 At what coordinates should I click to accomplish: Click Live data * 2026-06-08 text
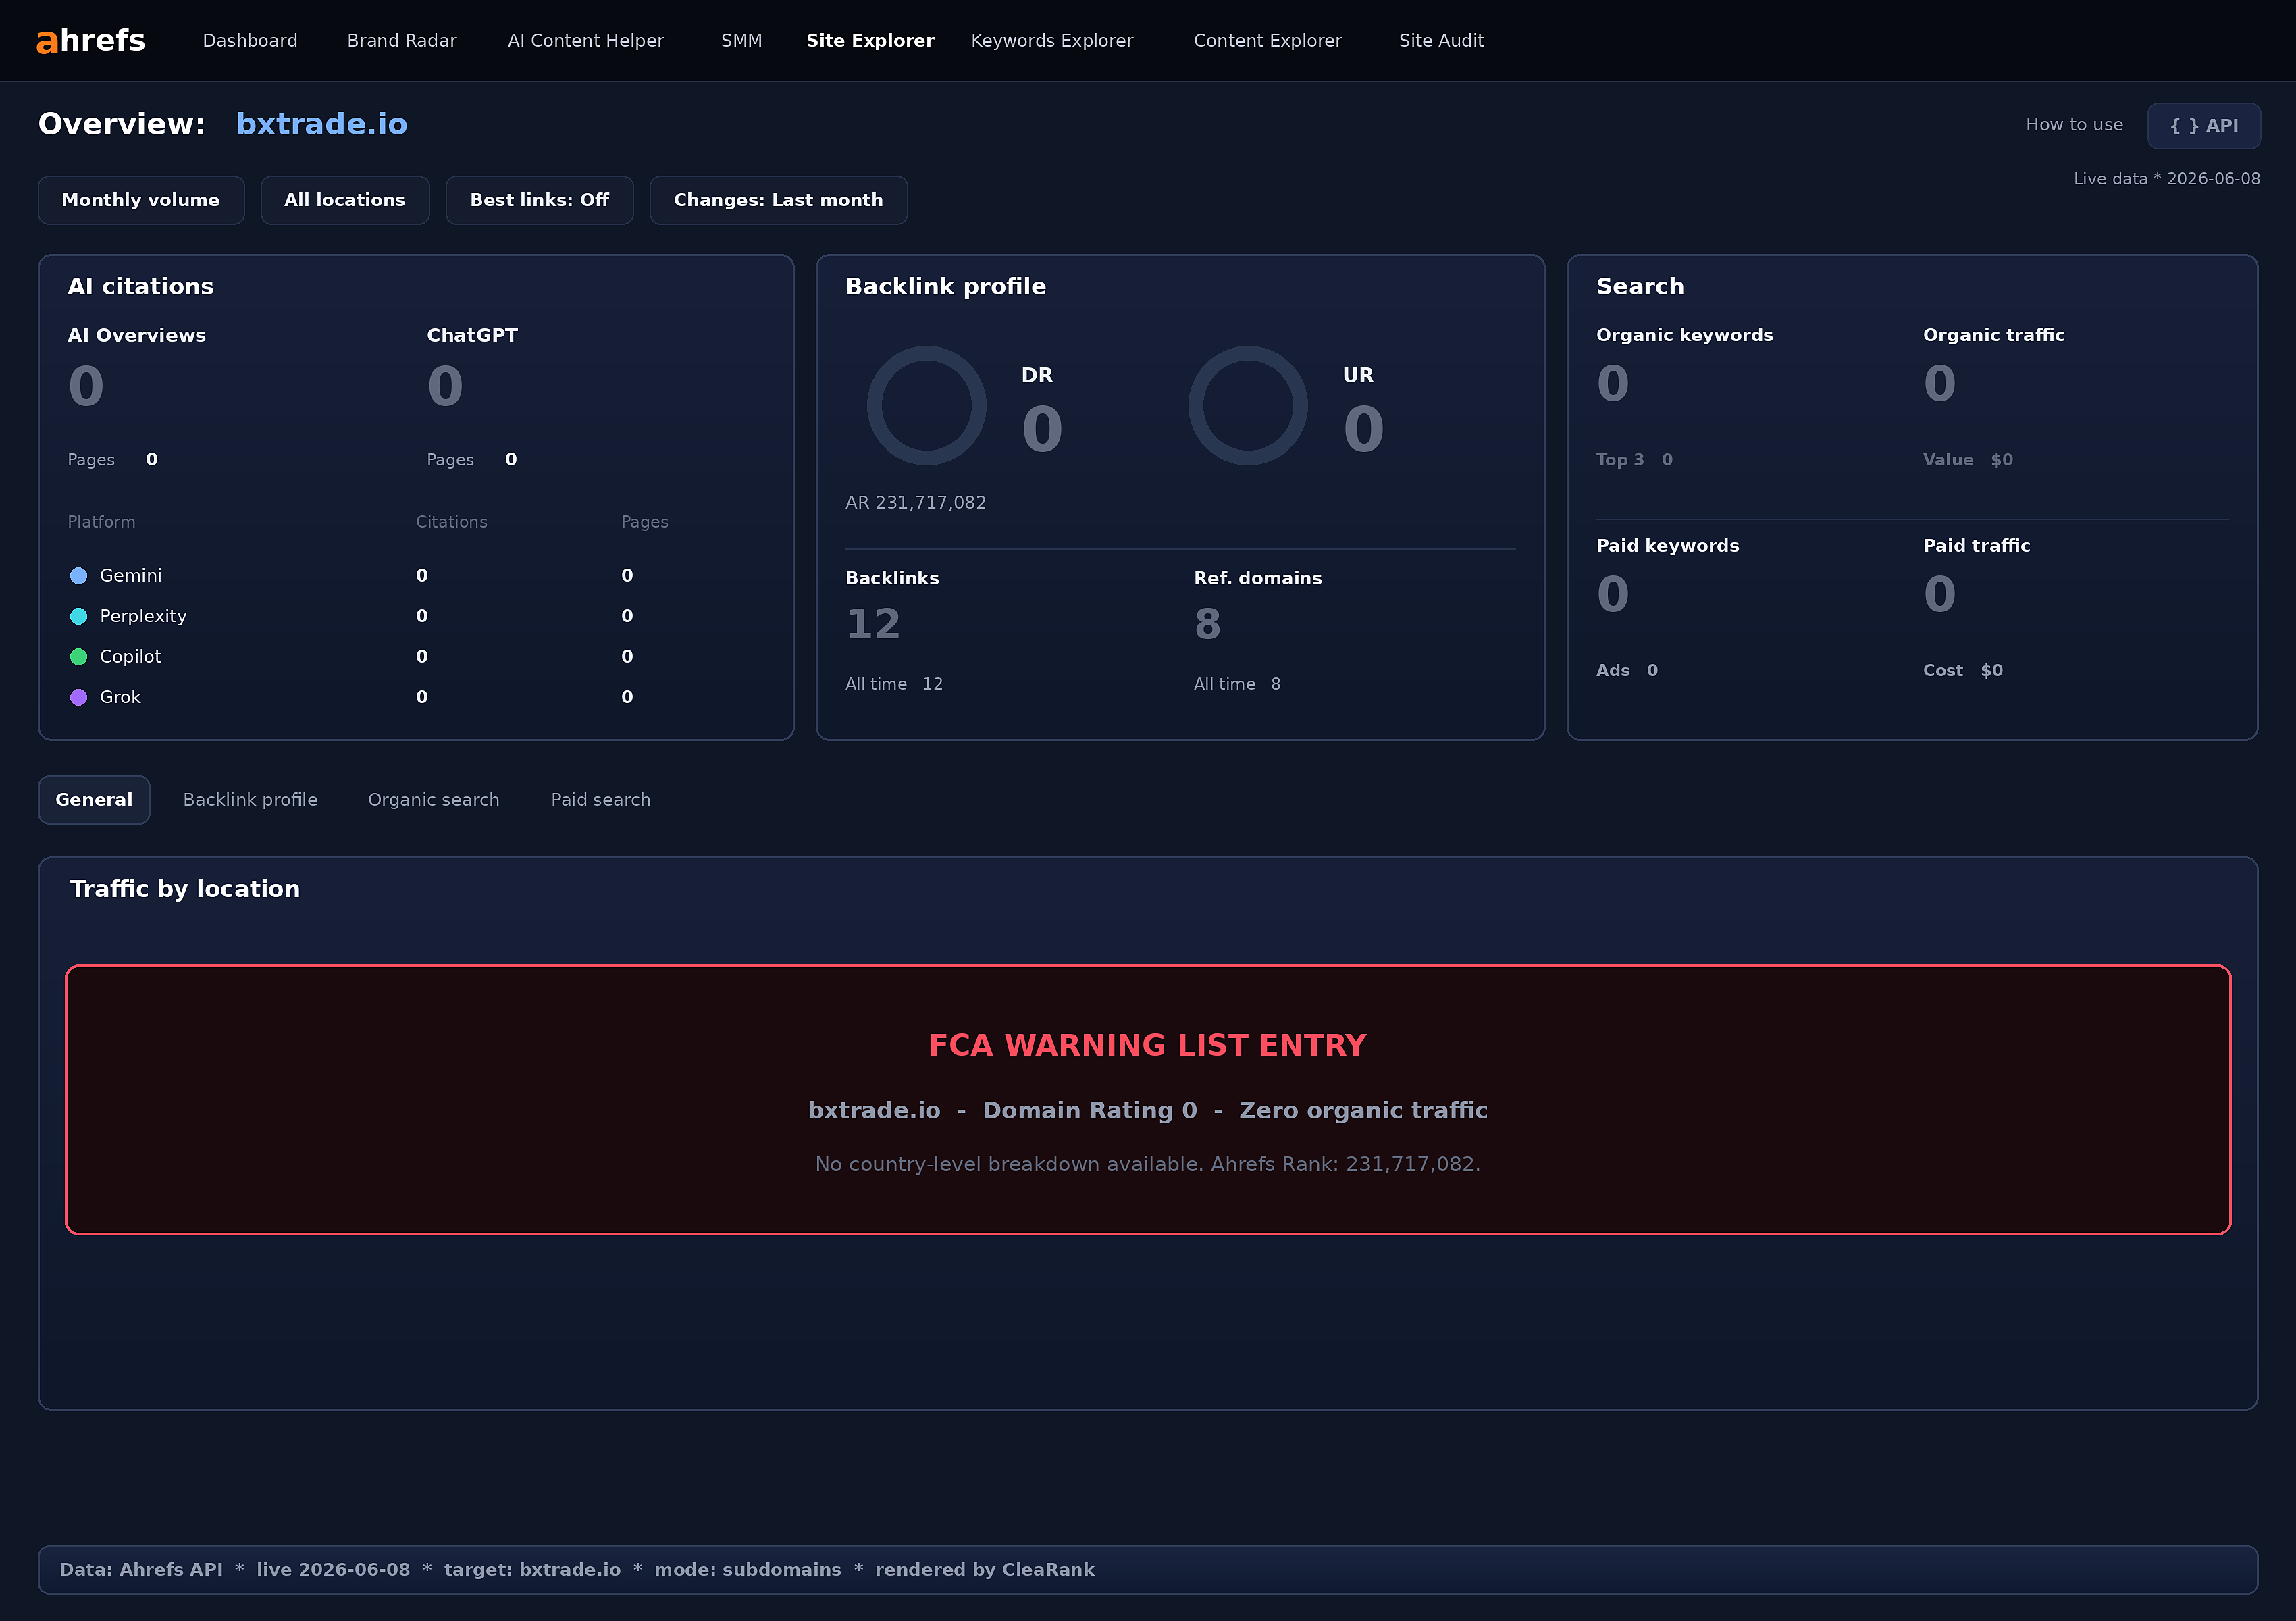point(2166,179)
